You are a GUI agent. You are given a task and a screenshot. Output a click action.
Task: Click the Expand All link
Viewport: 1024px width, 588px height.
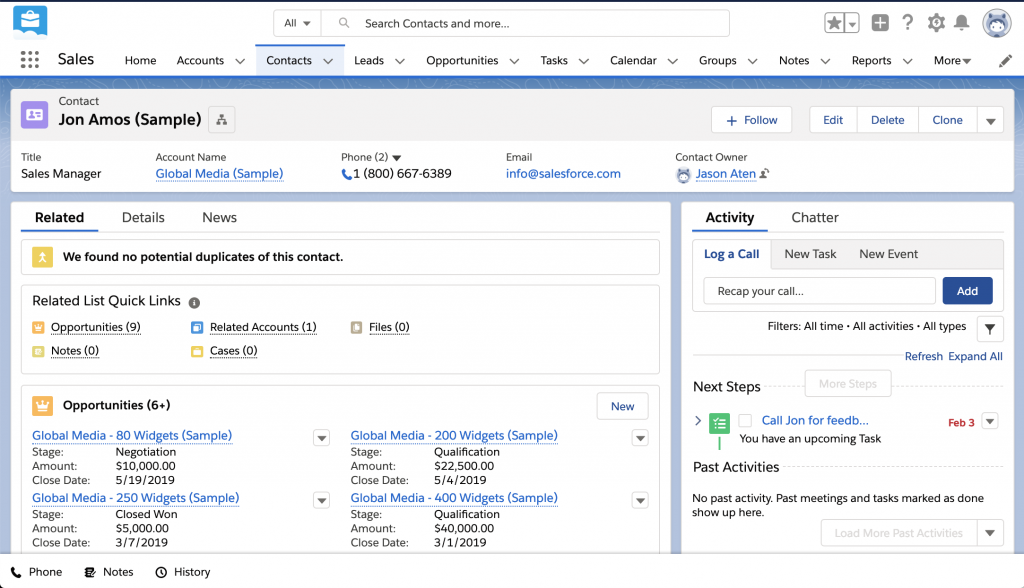[x=975, y=356]
